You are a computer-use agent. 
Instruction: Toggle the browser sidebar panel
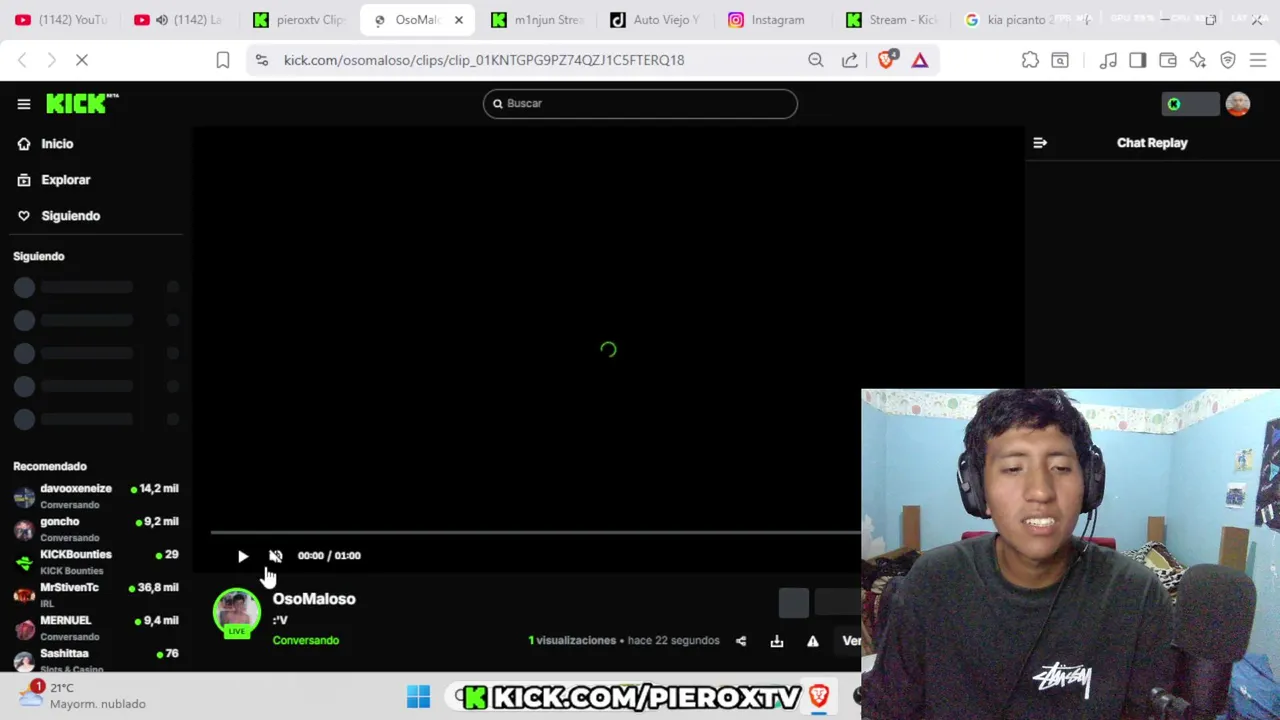click(x=1138, y=61)
